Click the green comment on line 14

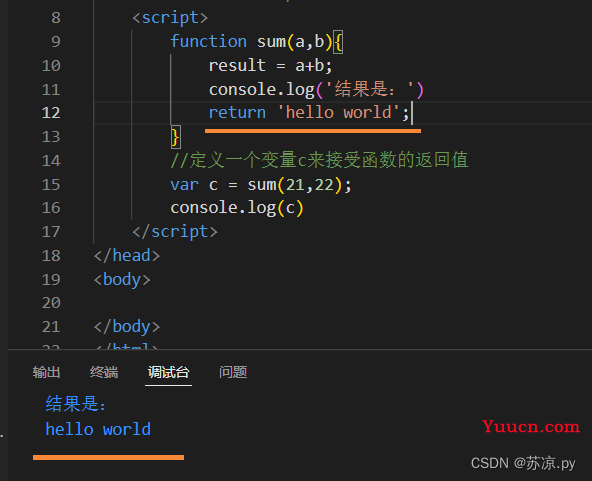point(319,160)
